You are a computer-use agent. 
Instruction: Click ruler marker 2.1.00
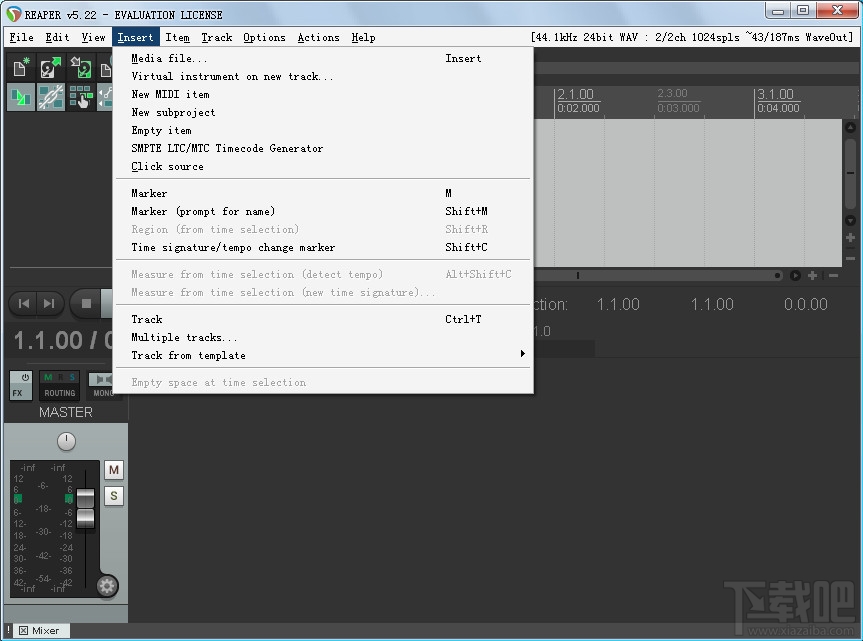pos(576,94)
